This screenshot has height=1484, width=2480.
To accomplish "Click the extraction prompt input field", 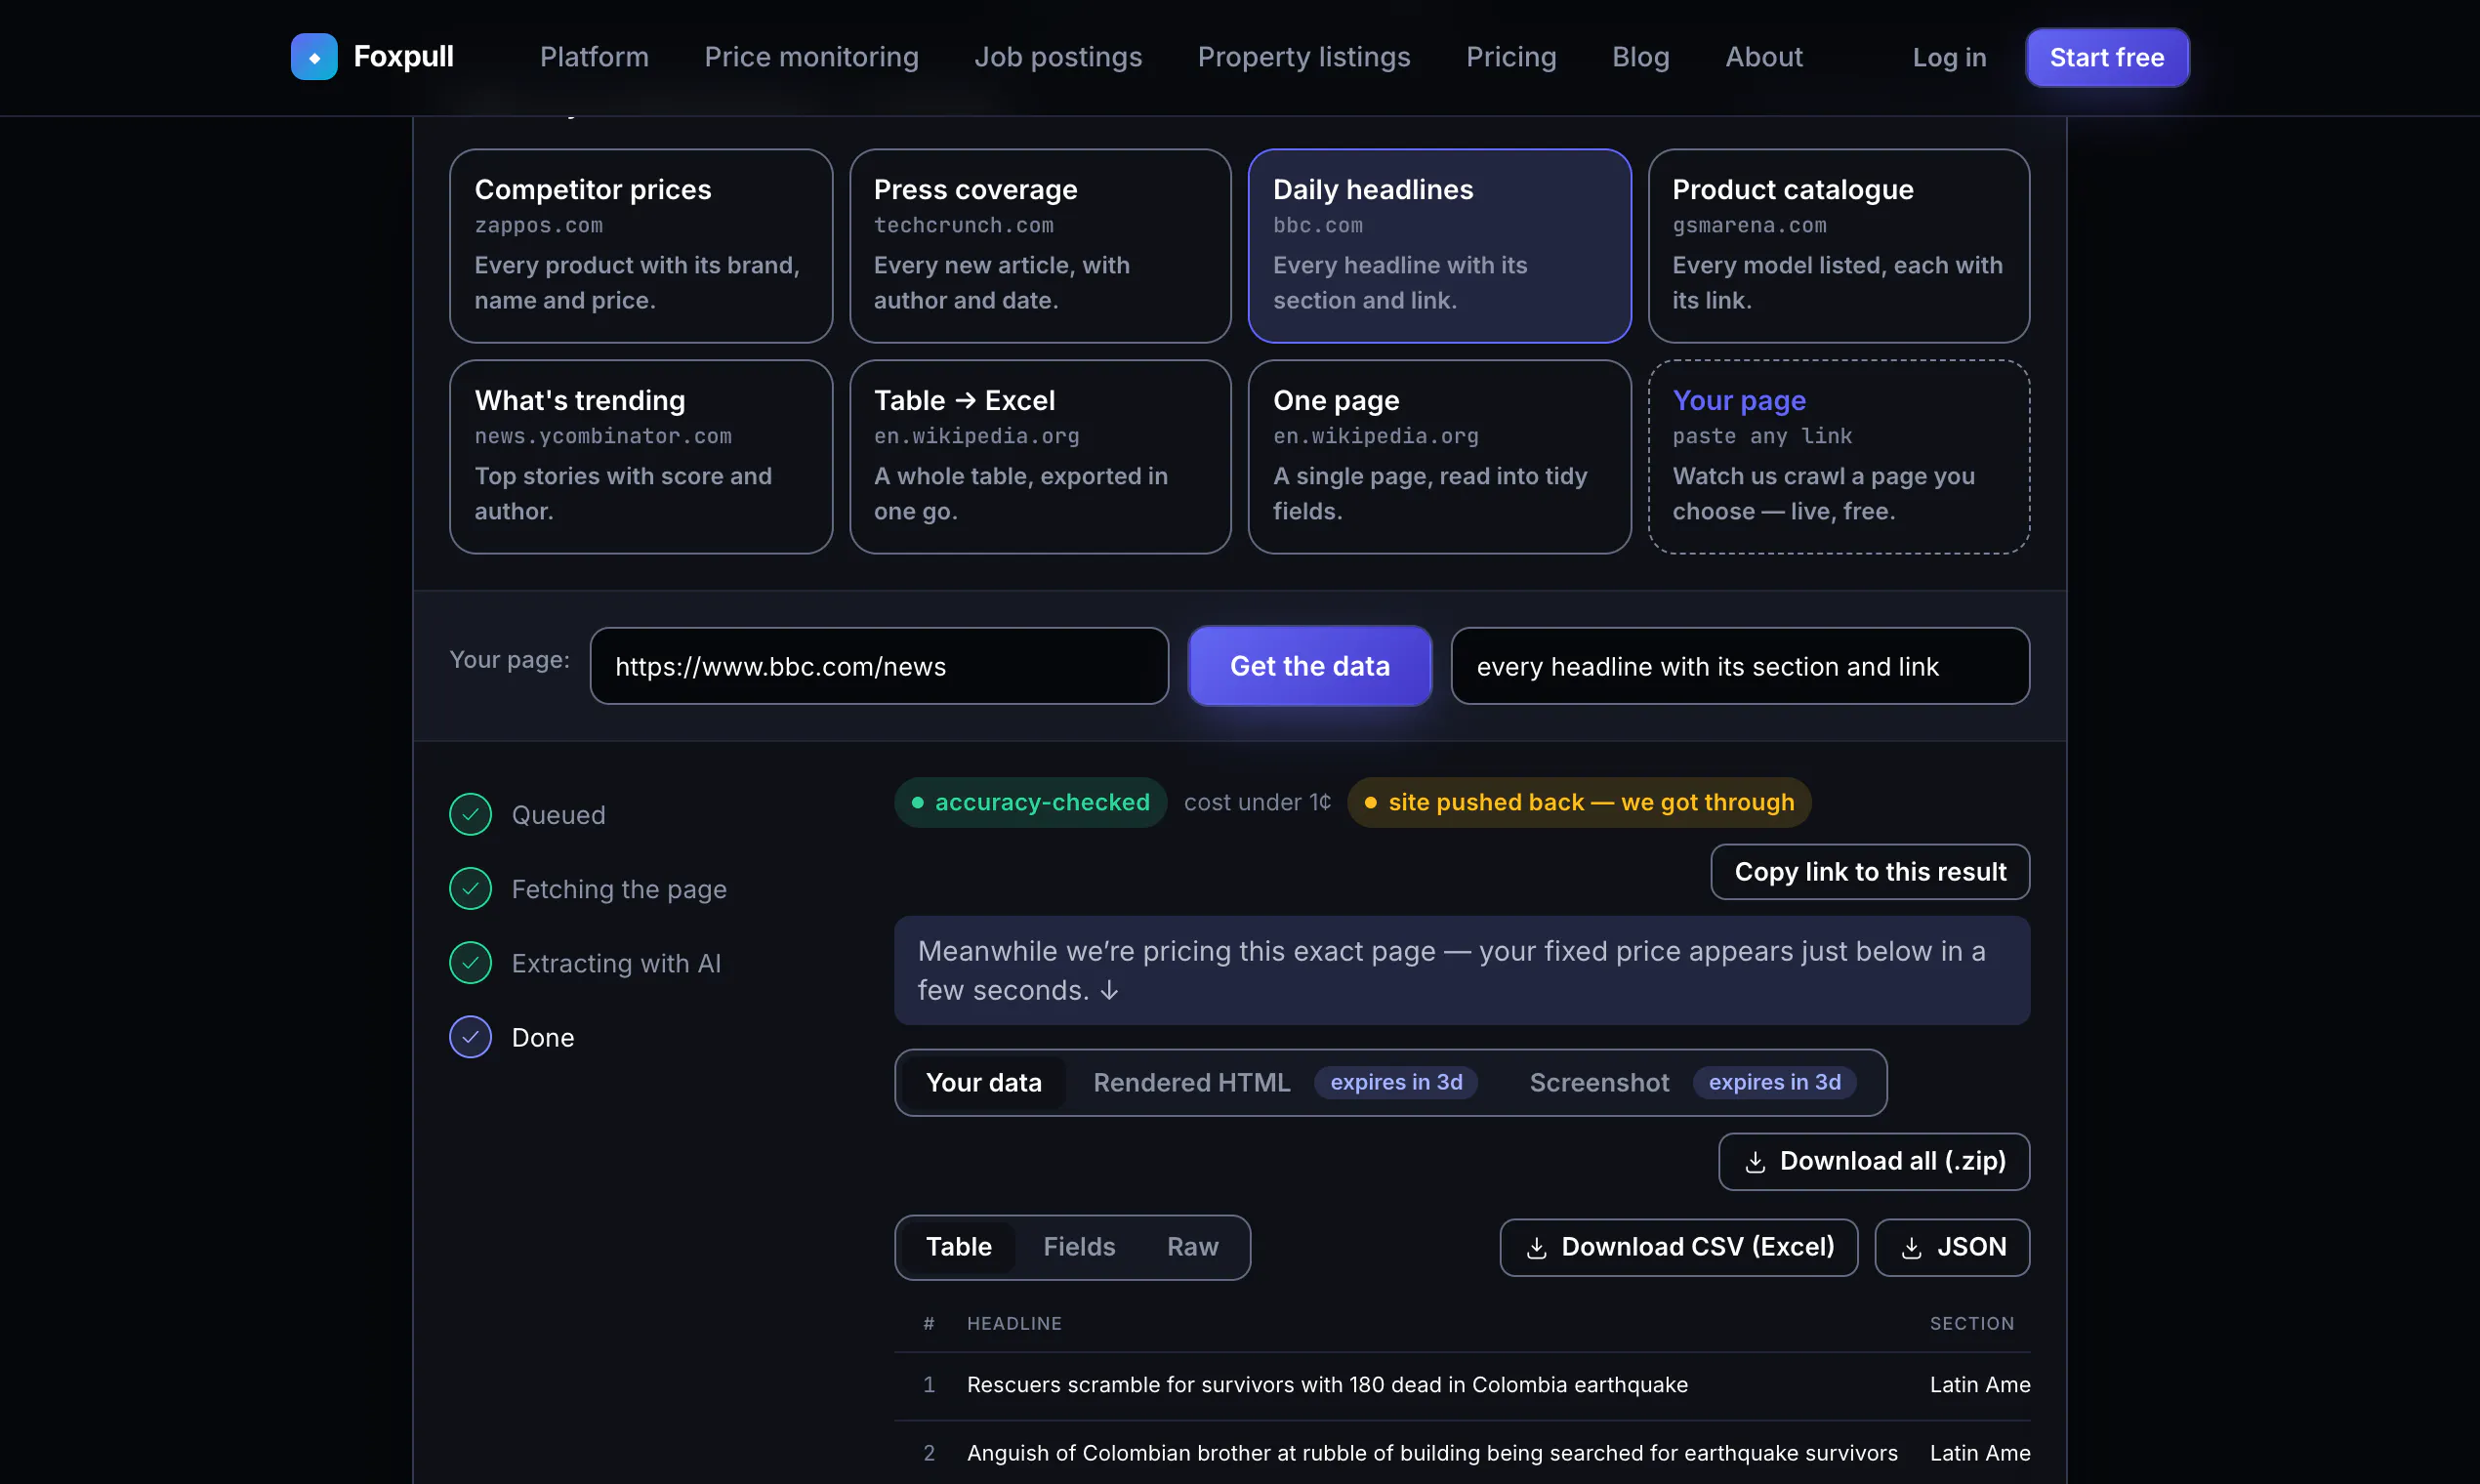I will tap(1740, 666).
